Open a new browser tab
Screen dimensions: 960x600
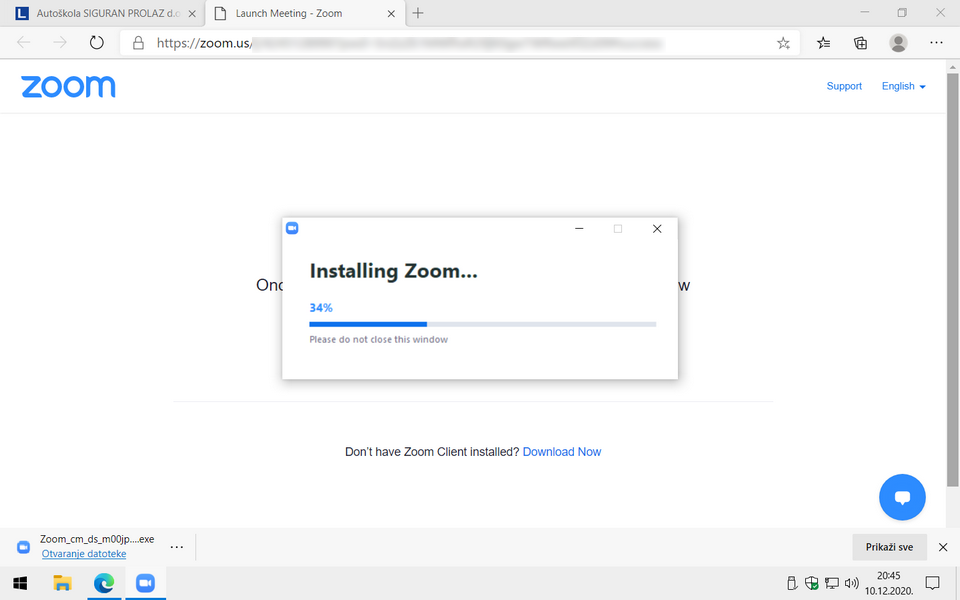[x=418, y=13]
